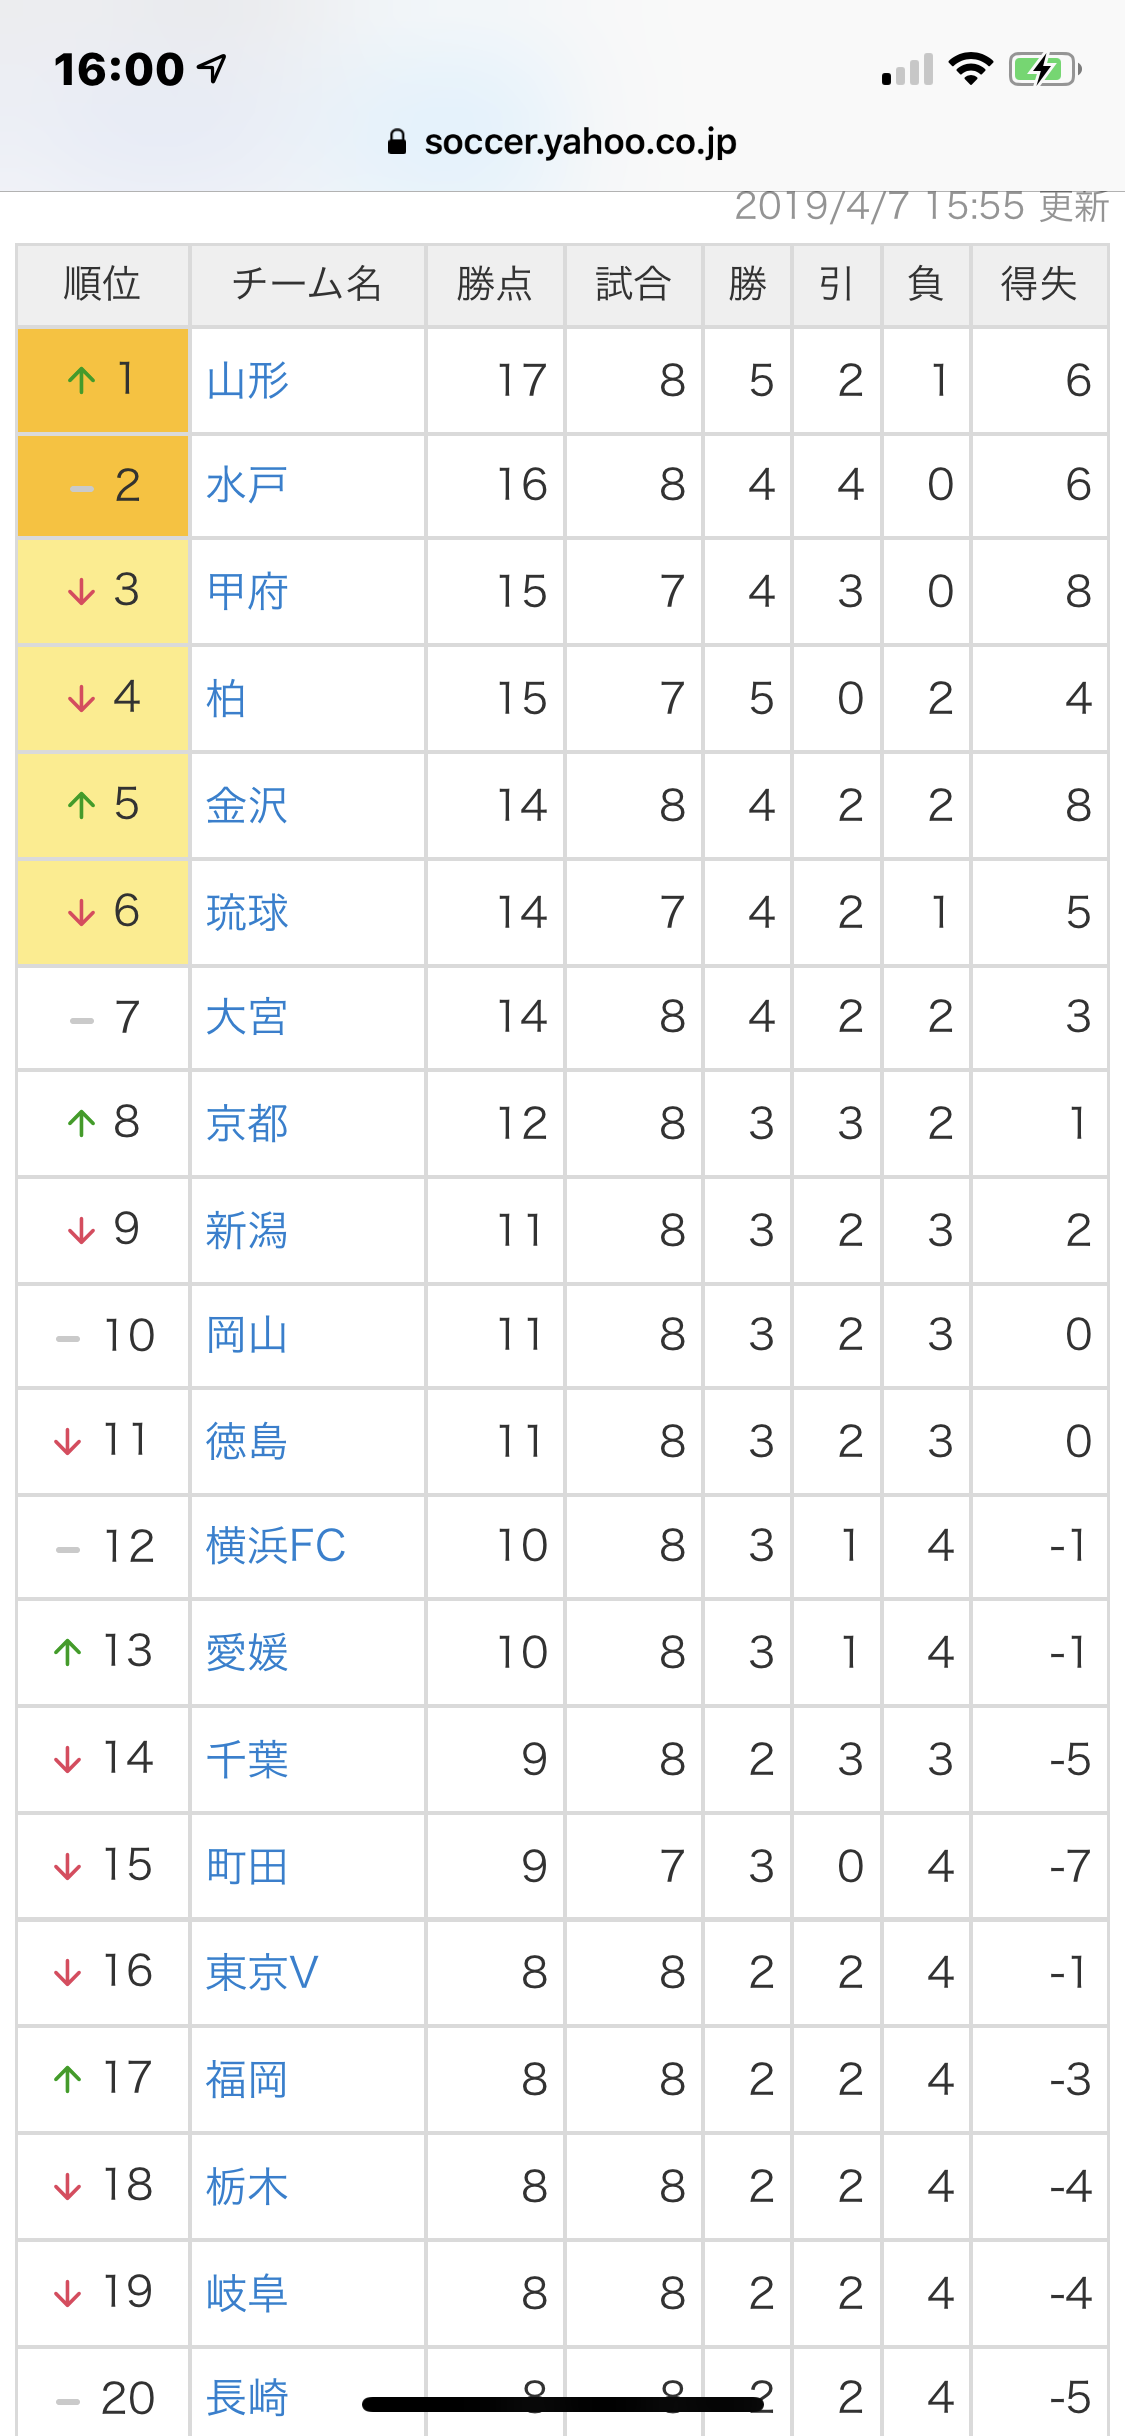This screenshot has width=1125, height=2436.
Task: Tap the location arrow beside the clock
Action: 212,68
